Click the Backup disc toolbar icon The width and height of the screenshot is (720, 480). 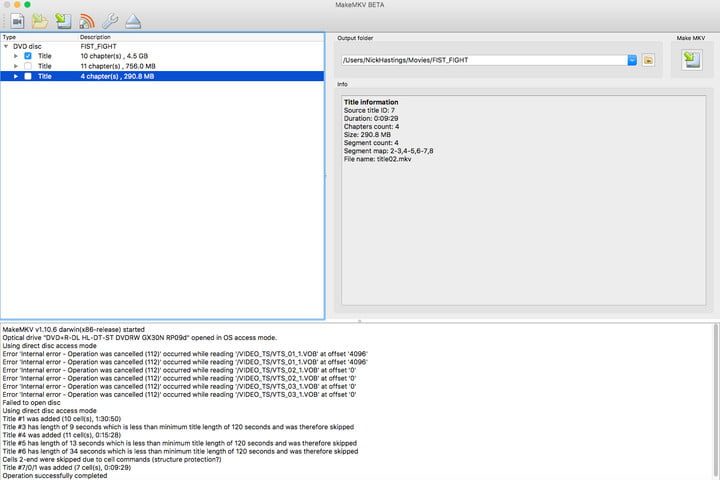[x=63, y=20]
